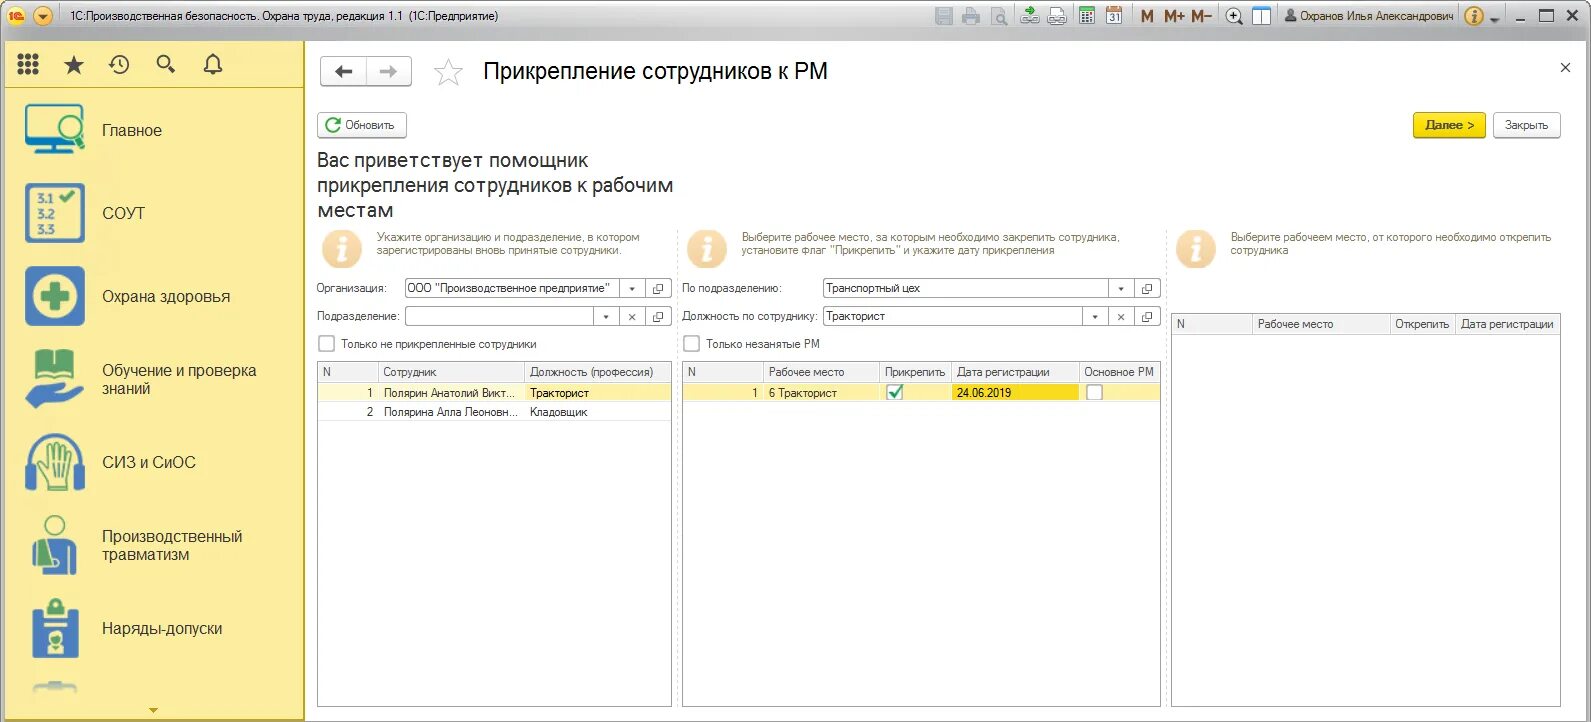Click the get link icon
The image size is (1591, 722).
tap(1030, 16)
